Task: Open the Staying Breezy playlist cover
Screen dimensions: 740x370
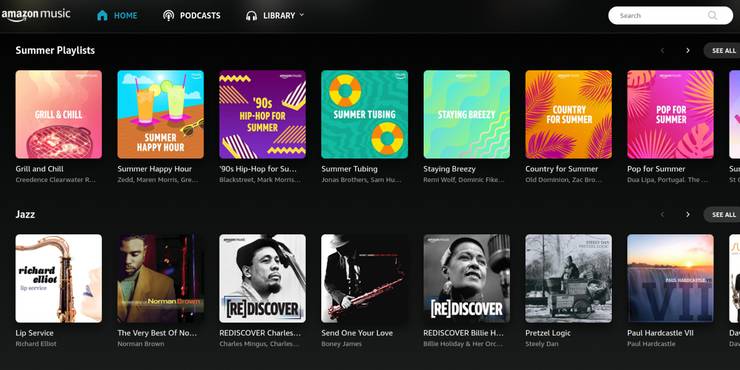Action: pyautogui.click(x=467, y=114)
